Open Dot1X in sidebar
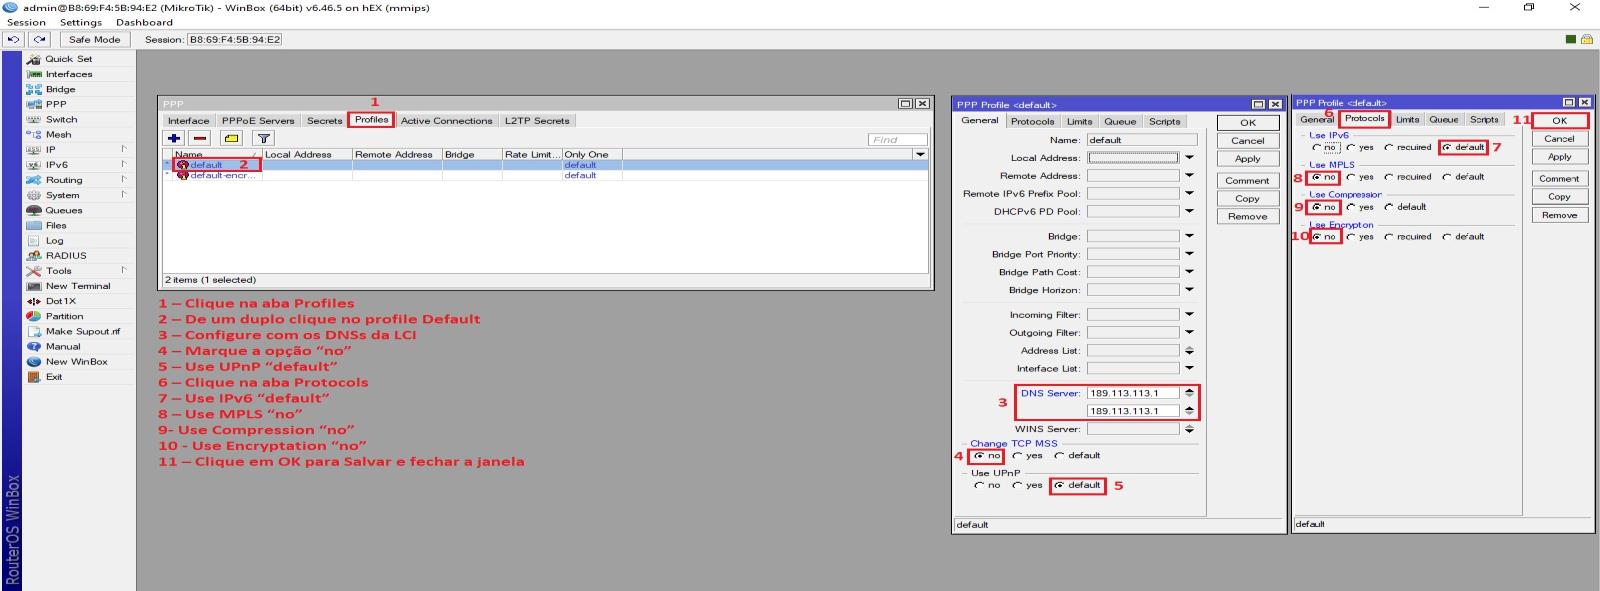Viewport: 1600px width, 591px height. click(x=60, y=301)
